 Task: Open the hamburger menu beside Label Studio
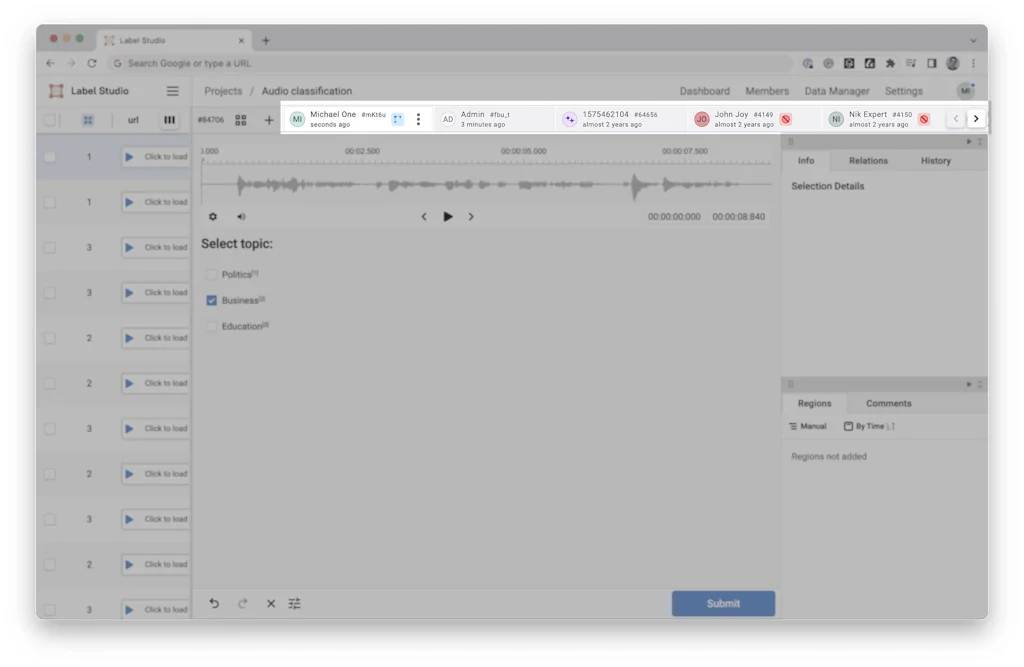(172, 91)
